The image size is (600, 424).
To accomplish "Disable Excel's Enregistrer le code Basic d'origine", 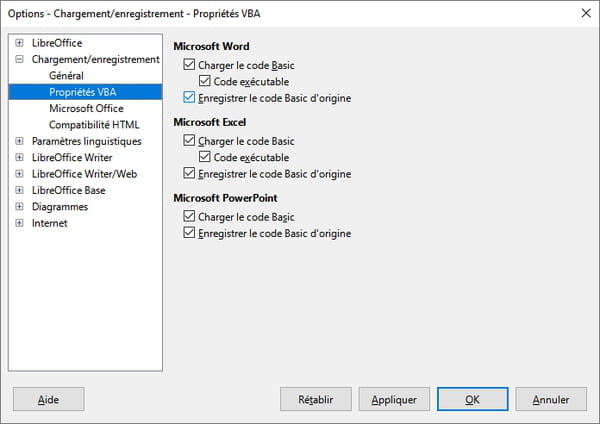I will [189, 173].
